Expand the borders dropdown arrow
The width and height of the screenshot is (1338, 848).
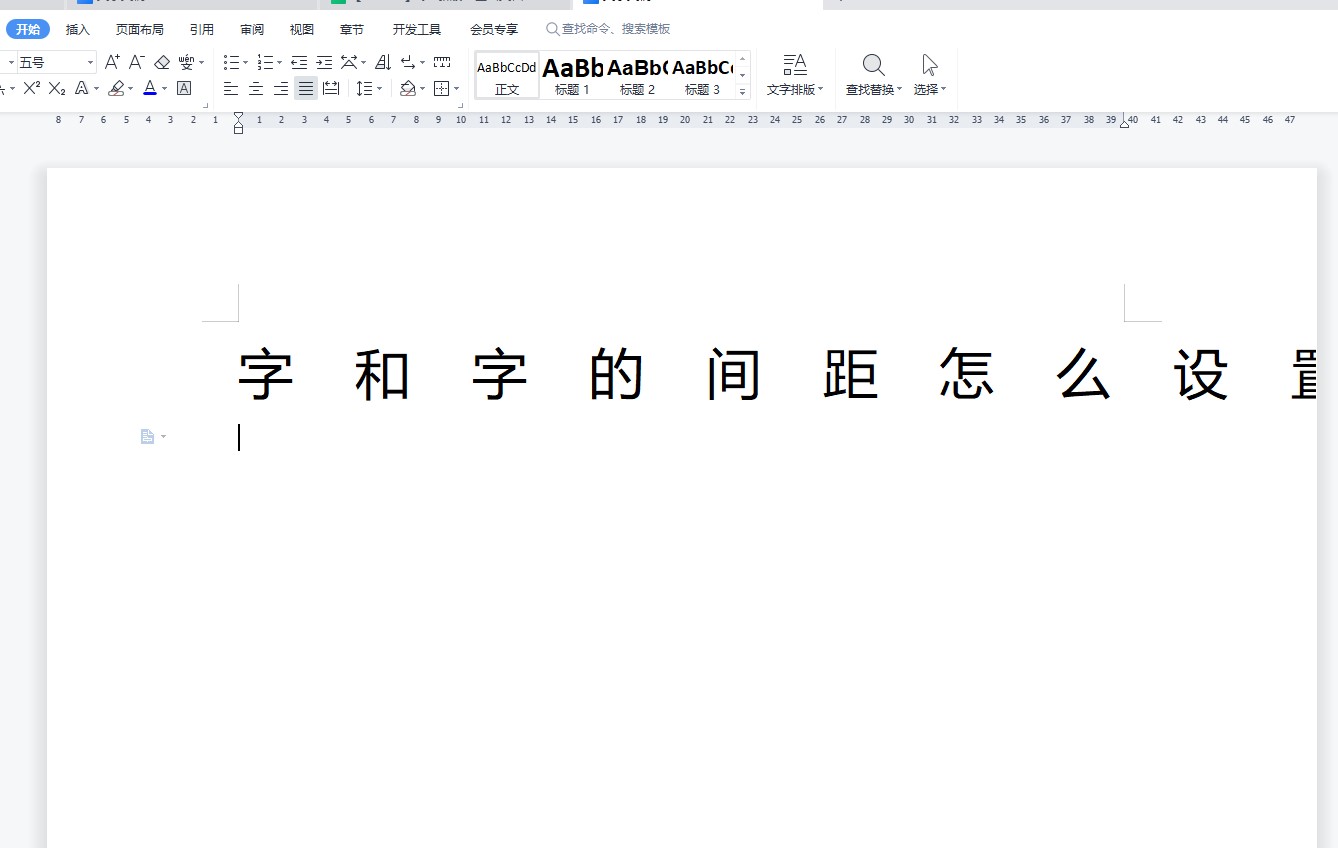456,89
